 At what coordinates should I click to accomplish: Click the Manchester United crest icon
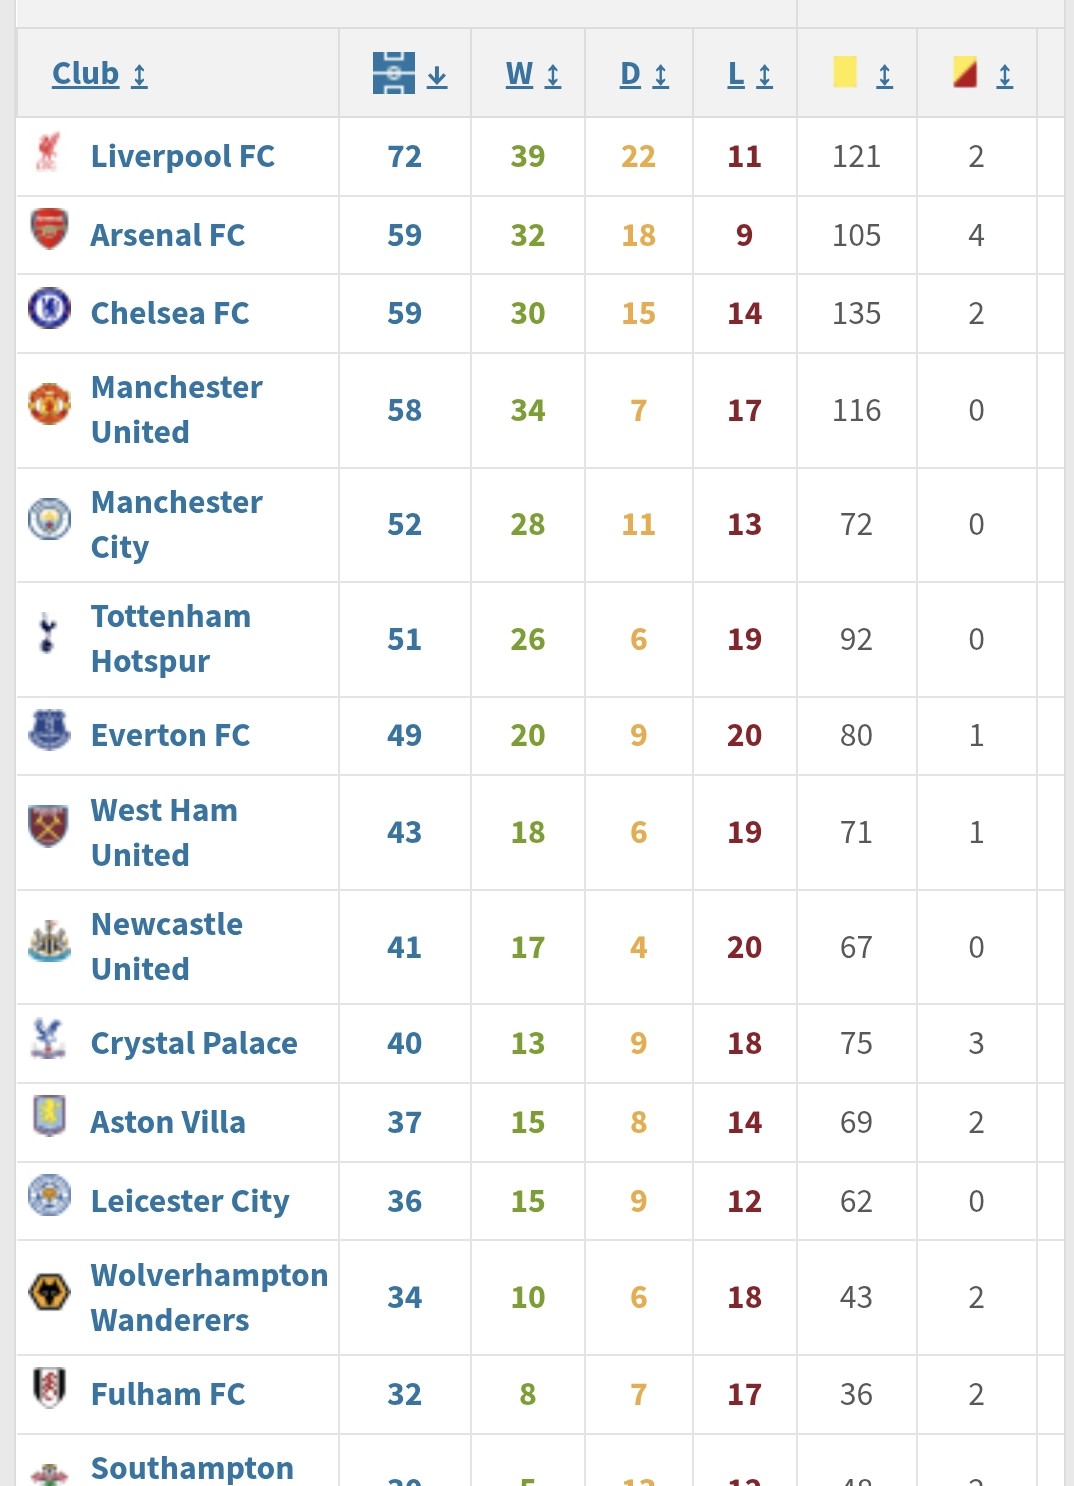click(x=49, y=404)
